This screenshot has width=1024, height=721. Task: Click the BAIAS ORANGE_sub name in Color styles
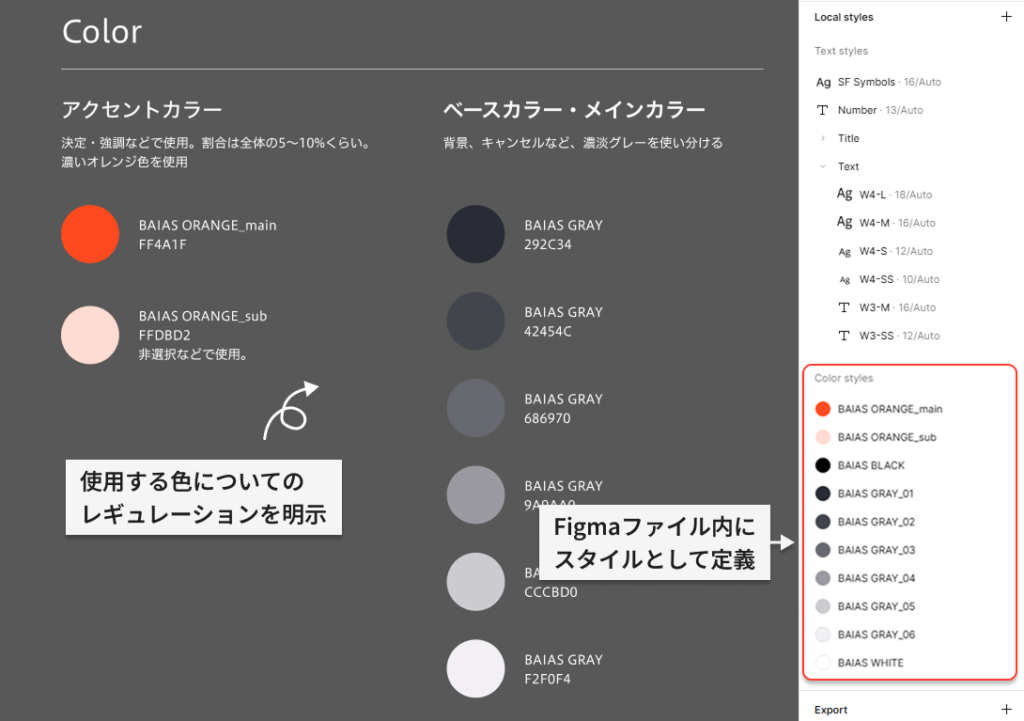(x=887, y=437)
